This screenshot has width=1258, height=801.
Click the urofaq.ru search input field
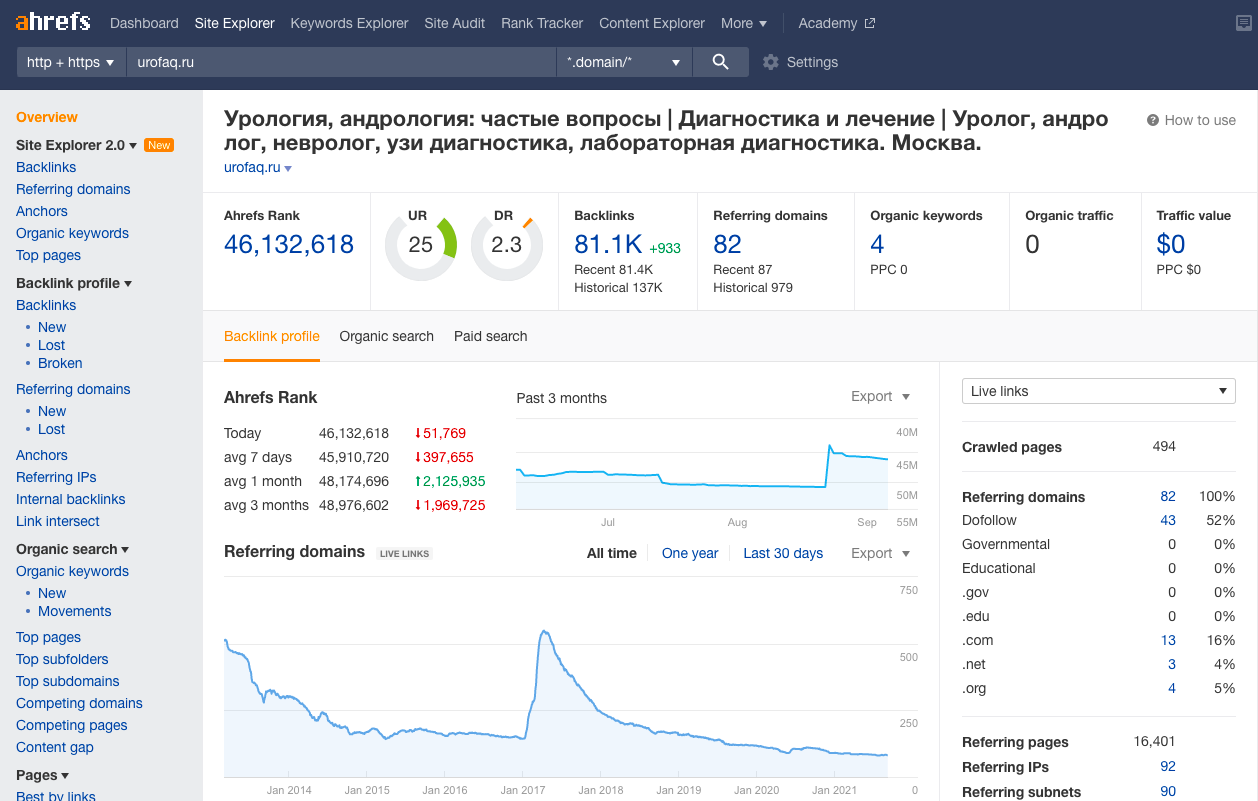341,62
